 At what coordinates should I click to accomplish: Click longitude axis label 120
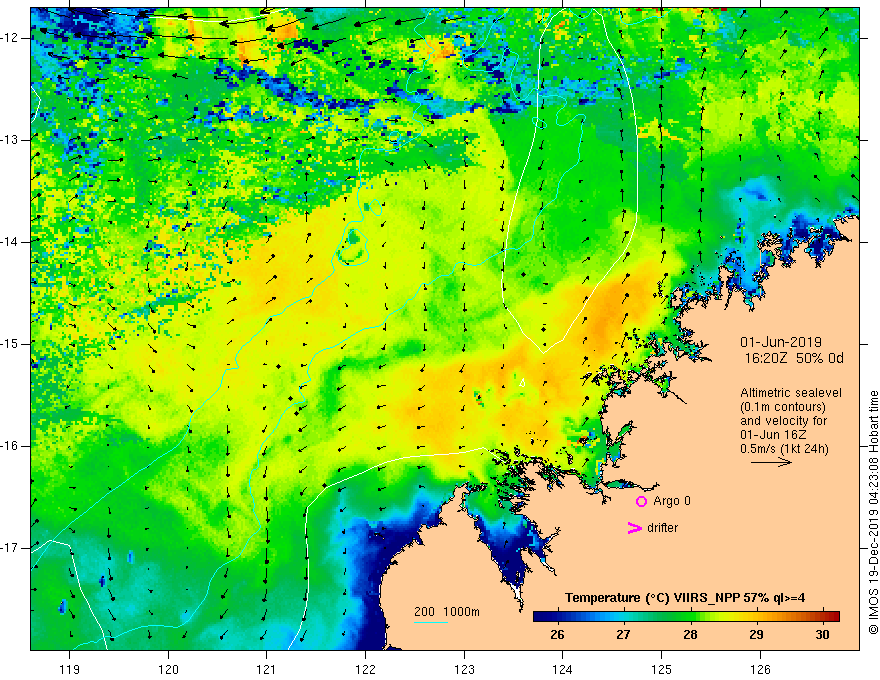pos(168,669)
